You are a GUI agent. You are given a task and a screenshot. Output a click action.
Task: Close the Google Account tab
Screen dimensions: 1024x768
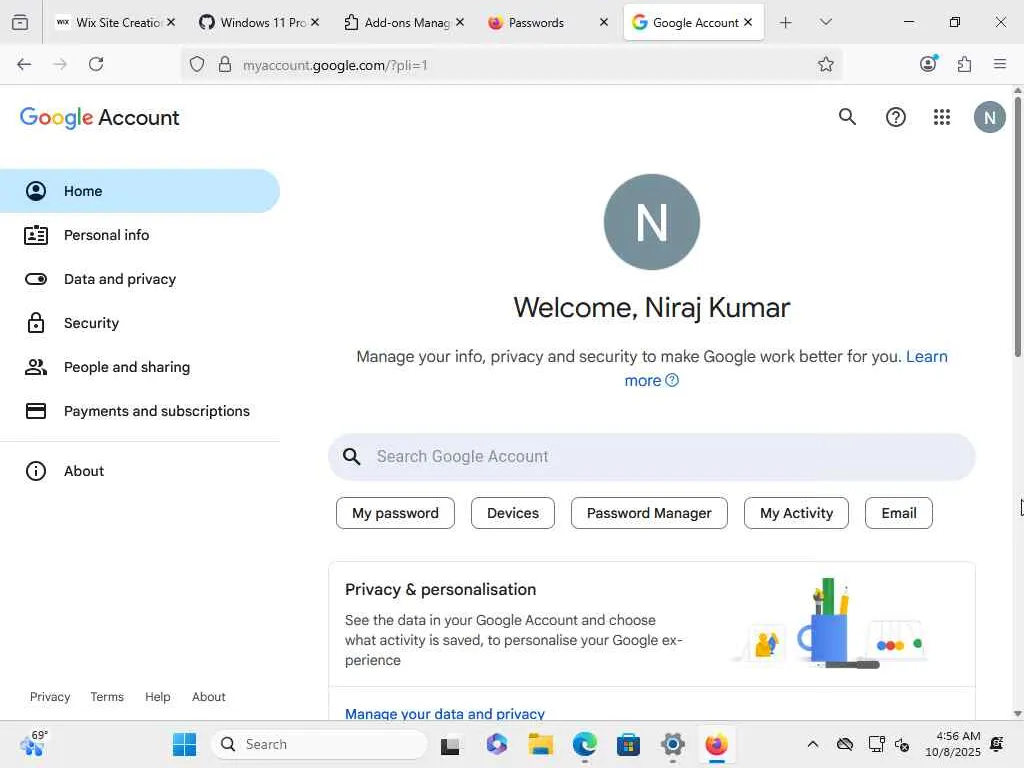click(x=748, y=22)
